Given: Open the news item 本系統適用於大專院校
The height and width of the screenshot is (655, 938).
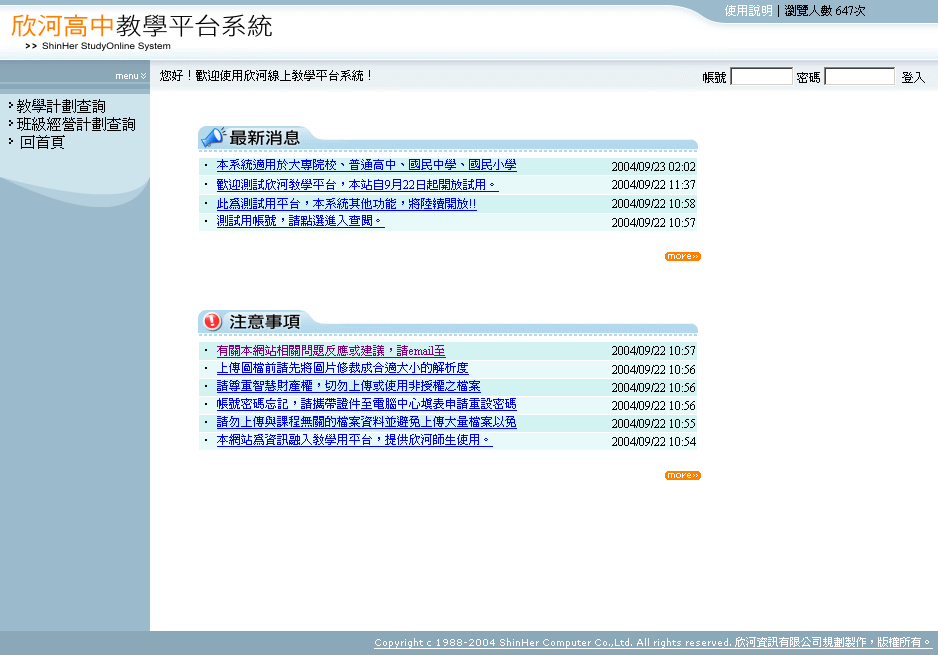Looking at the screenshot, I should click(366, 166).
